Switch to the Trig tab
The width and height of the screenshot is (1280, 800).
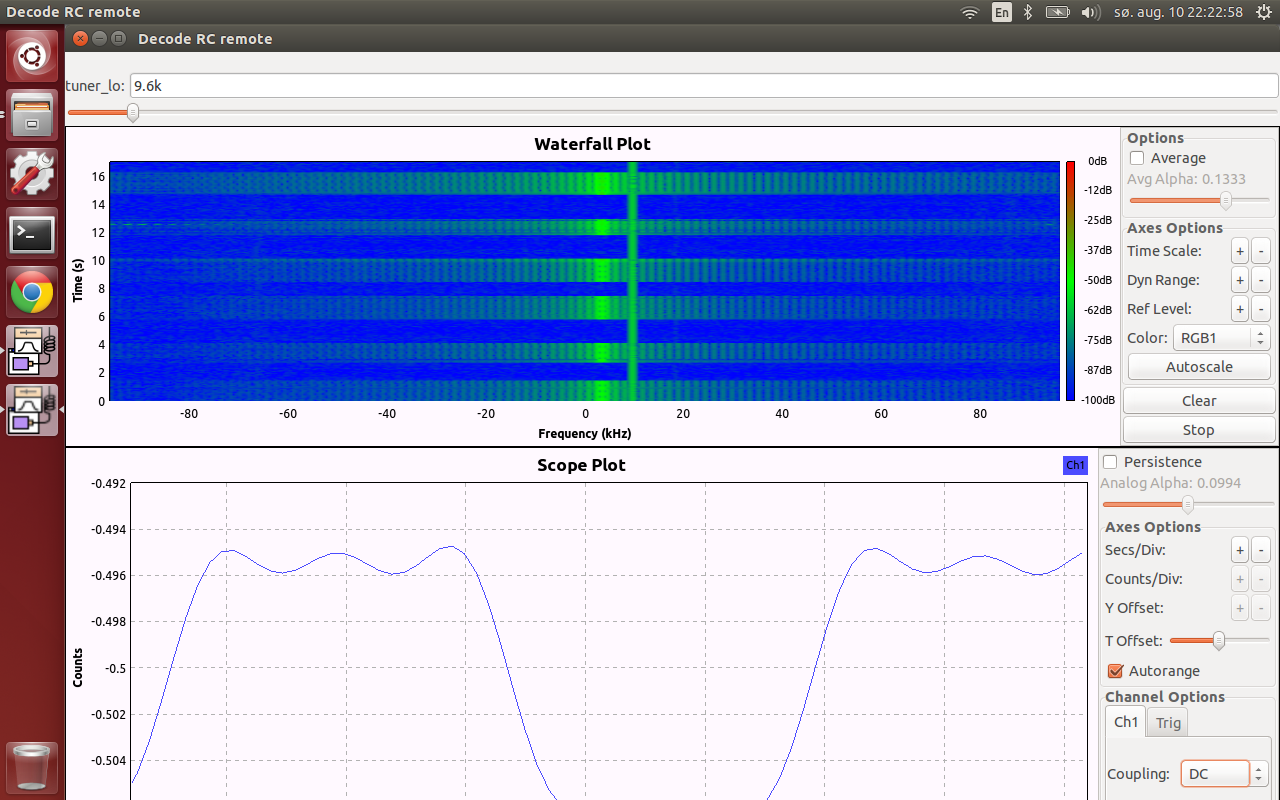pyautogui.click(x=1168, y=722)
